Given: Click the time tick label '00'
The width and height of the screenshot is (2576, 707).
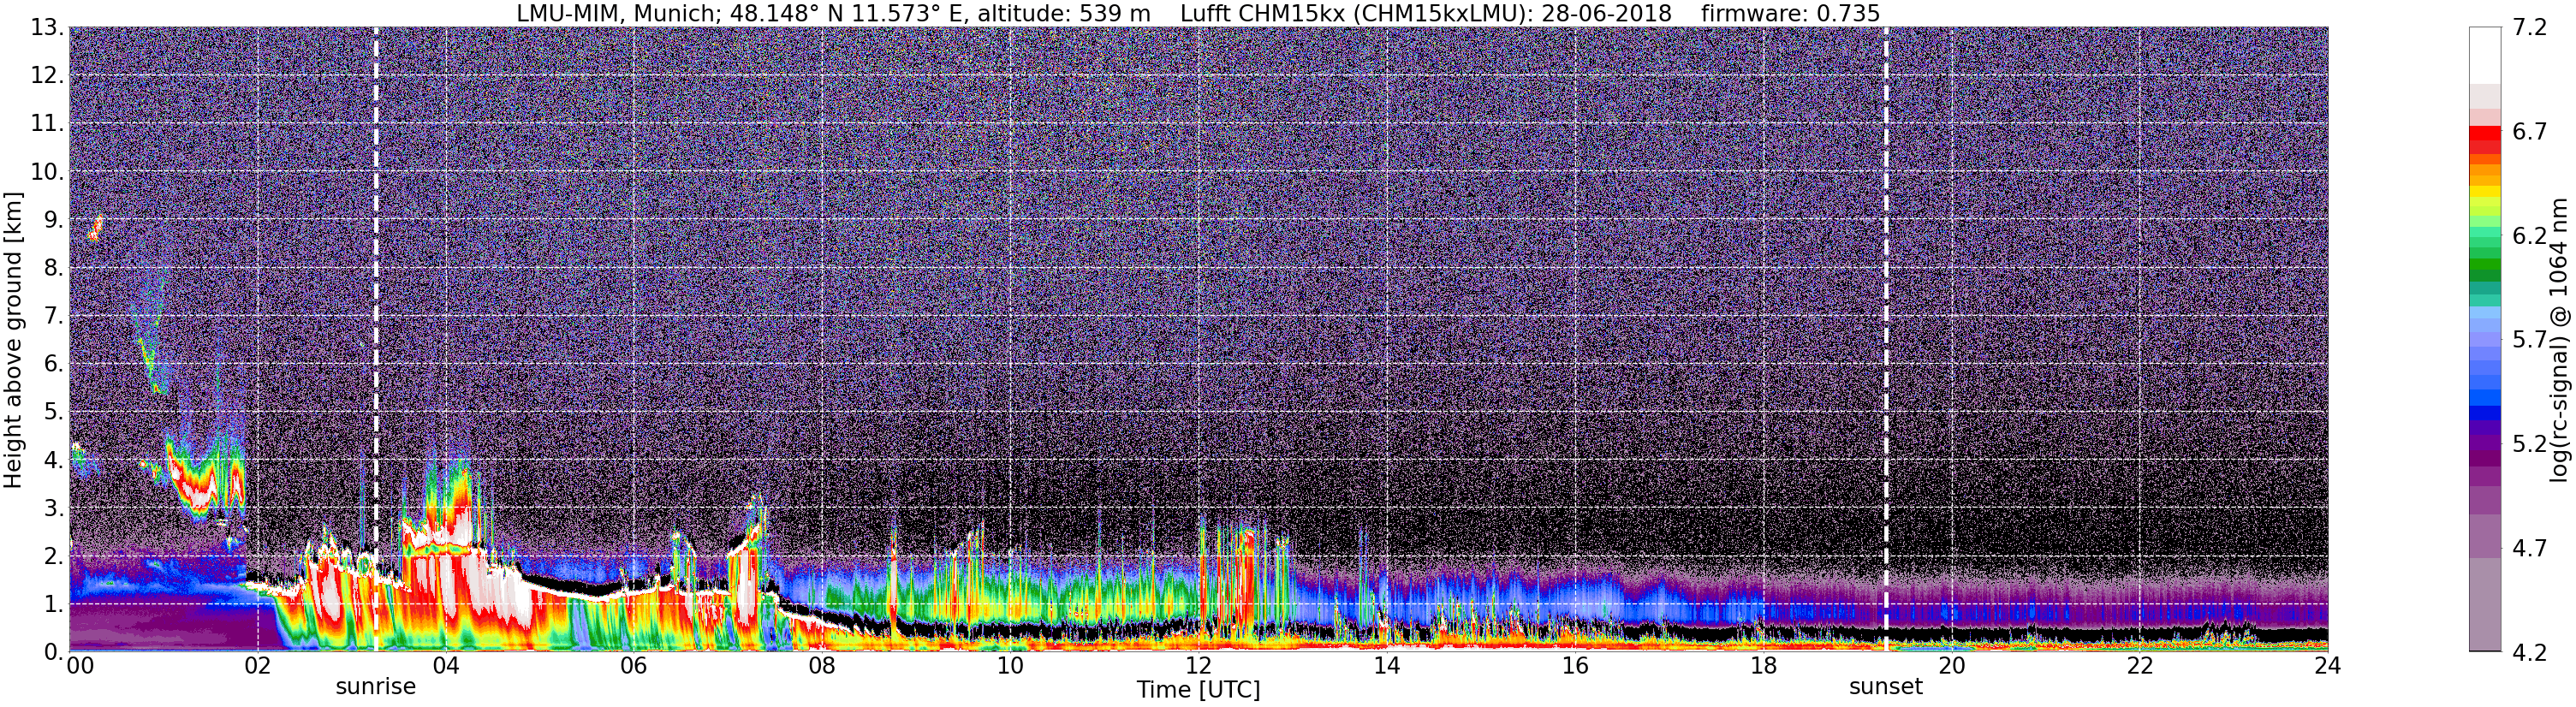Looking at the screenshot, I should pyautogui.click(x=80, y=666).
